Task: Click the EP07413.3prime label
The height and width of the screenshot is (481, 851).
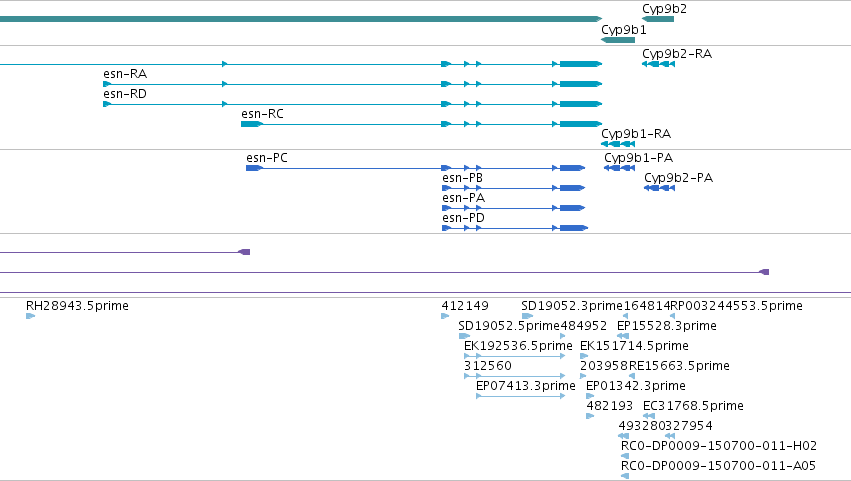Action: pyautogui.click(x=526, y=386)
